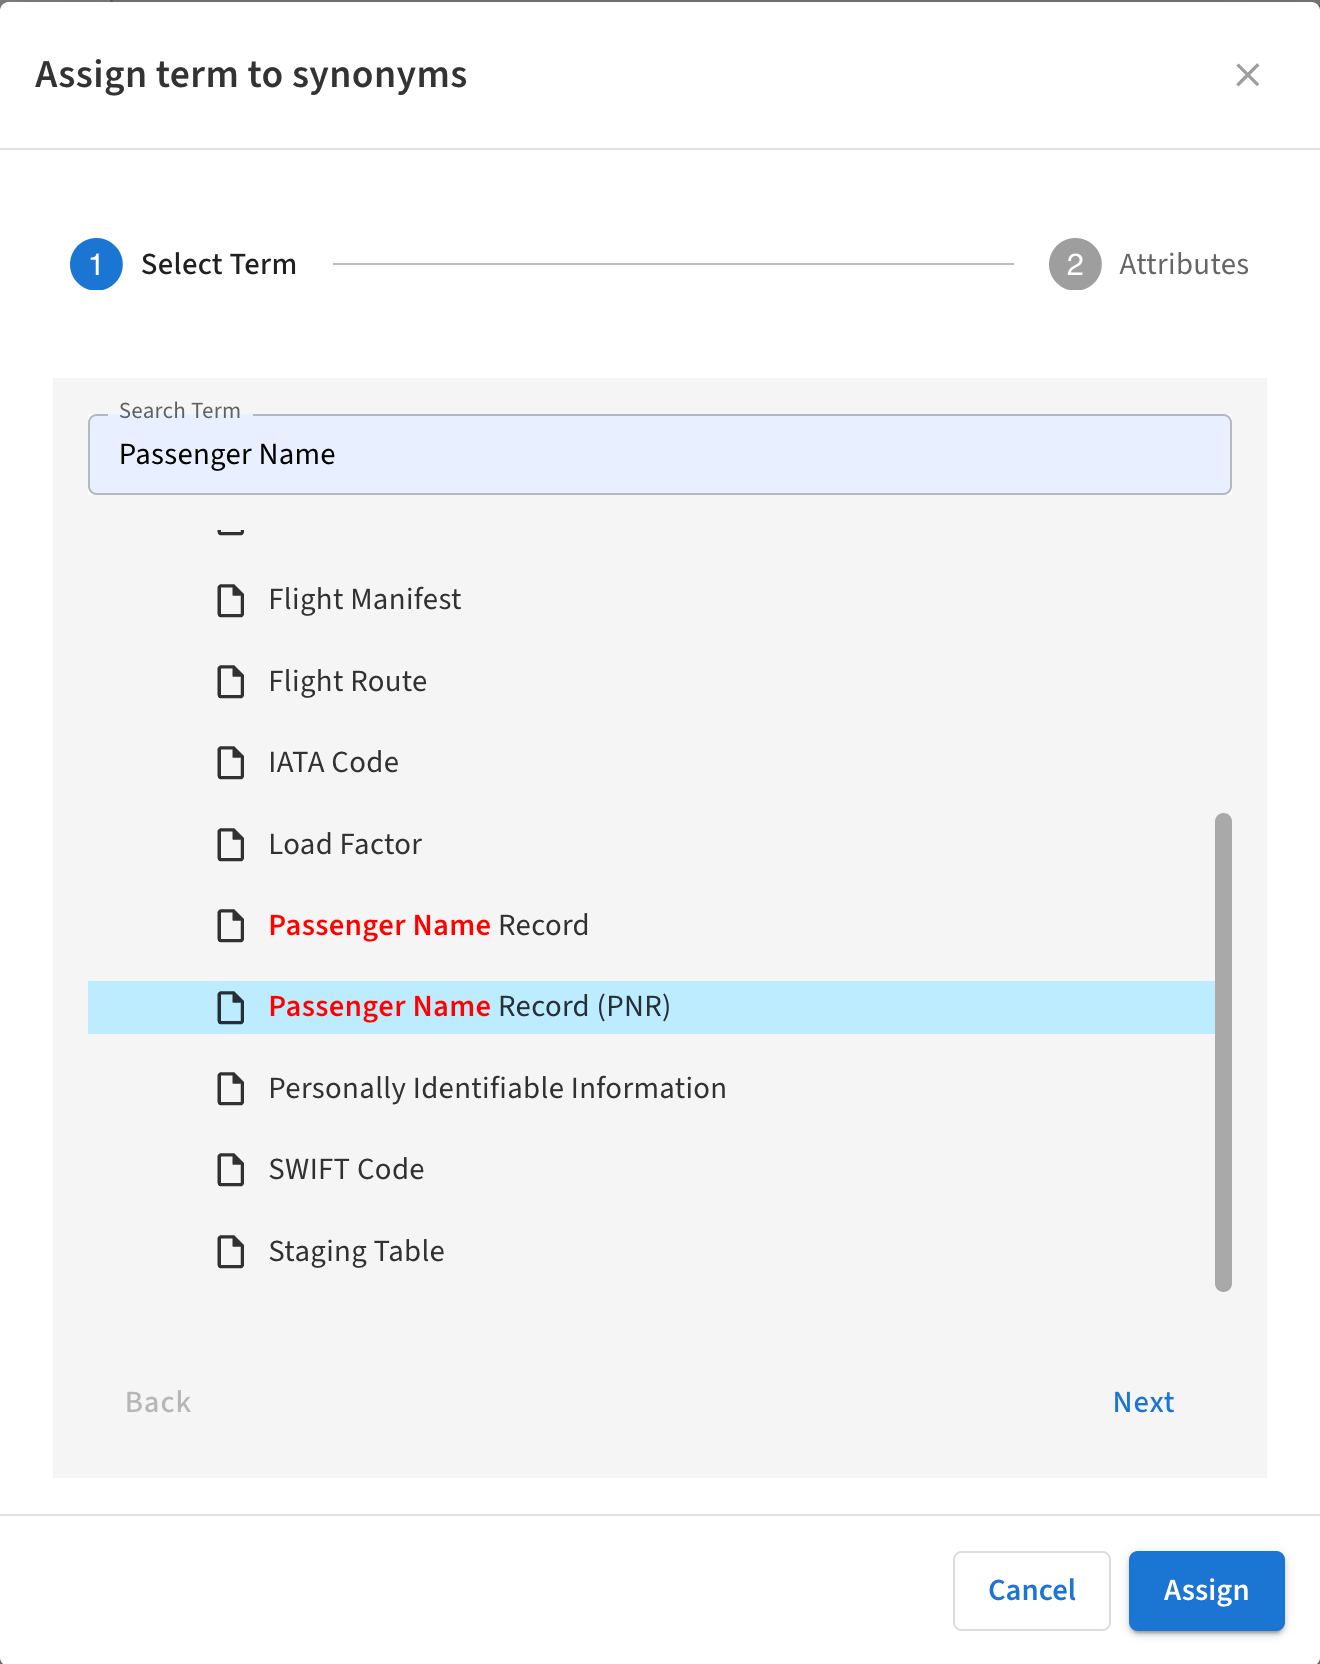The height and width of the screenshot is (1664, 1320).
Task: Click the Staging Table document icon
Action: coord(231,1252)
